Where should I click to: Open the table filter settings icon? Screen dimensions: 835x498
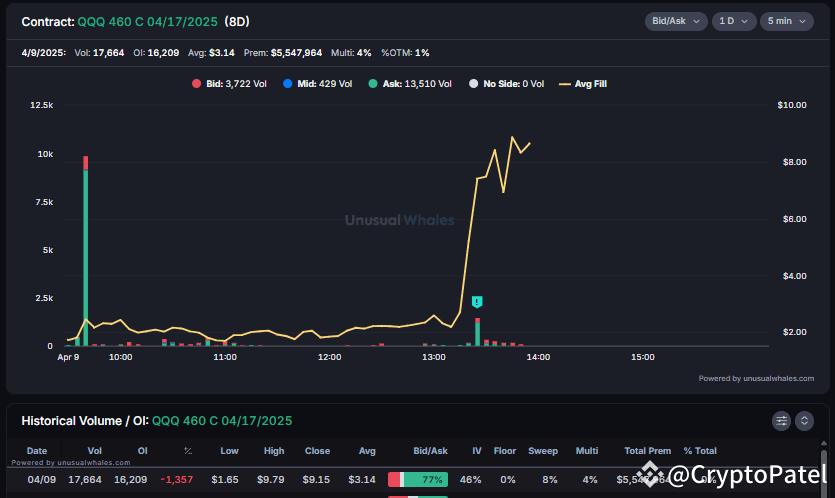point(782,421)
